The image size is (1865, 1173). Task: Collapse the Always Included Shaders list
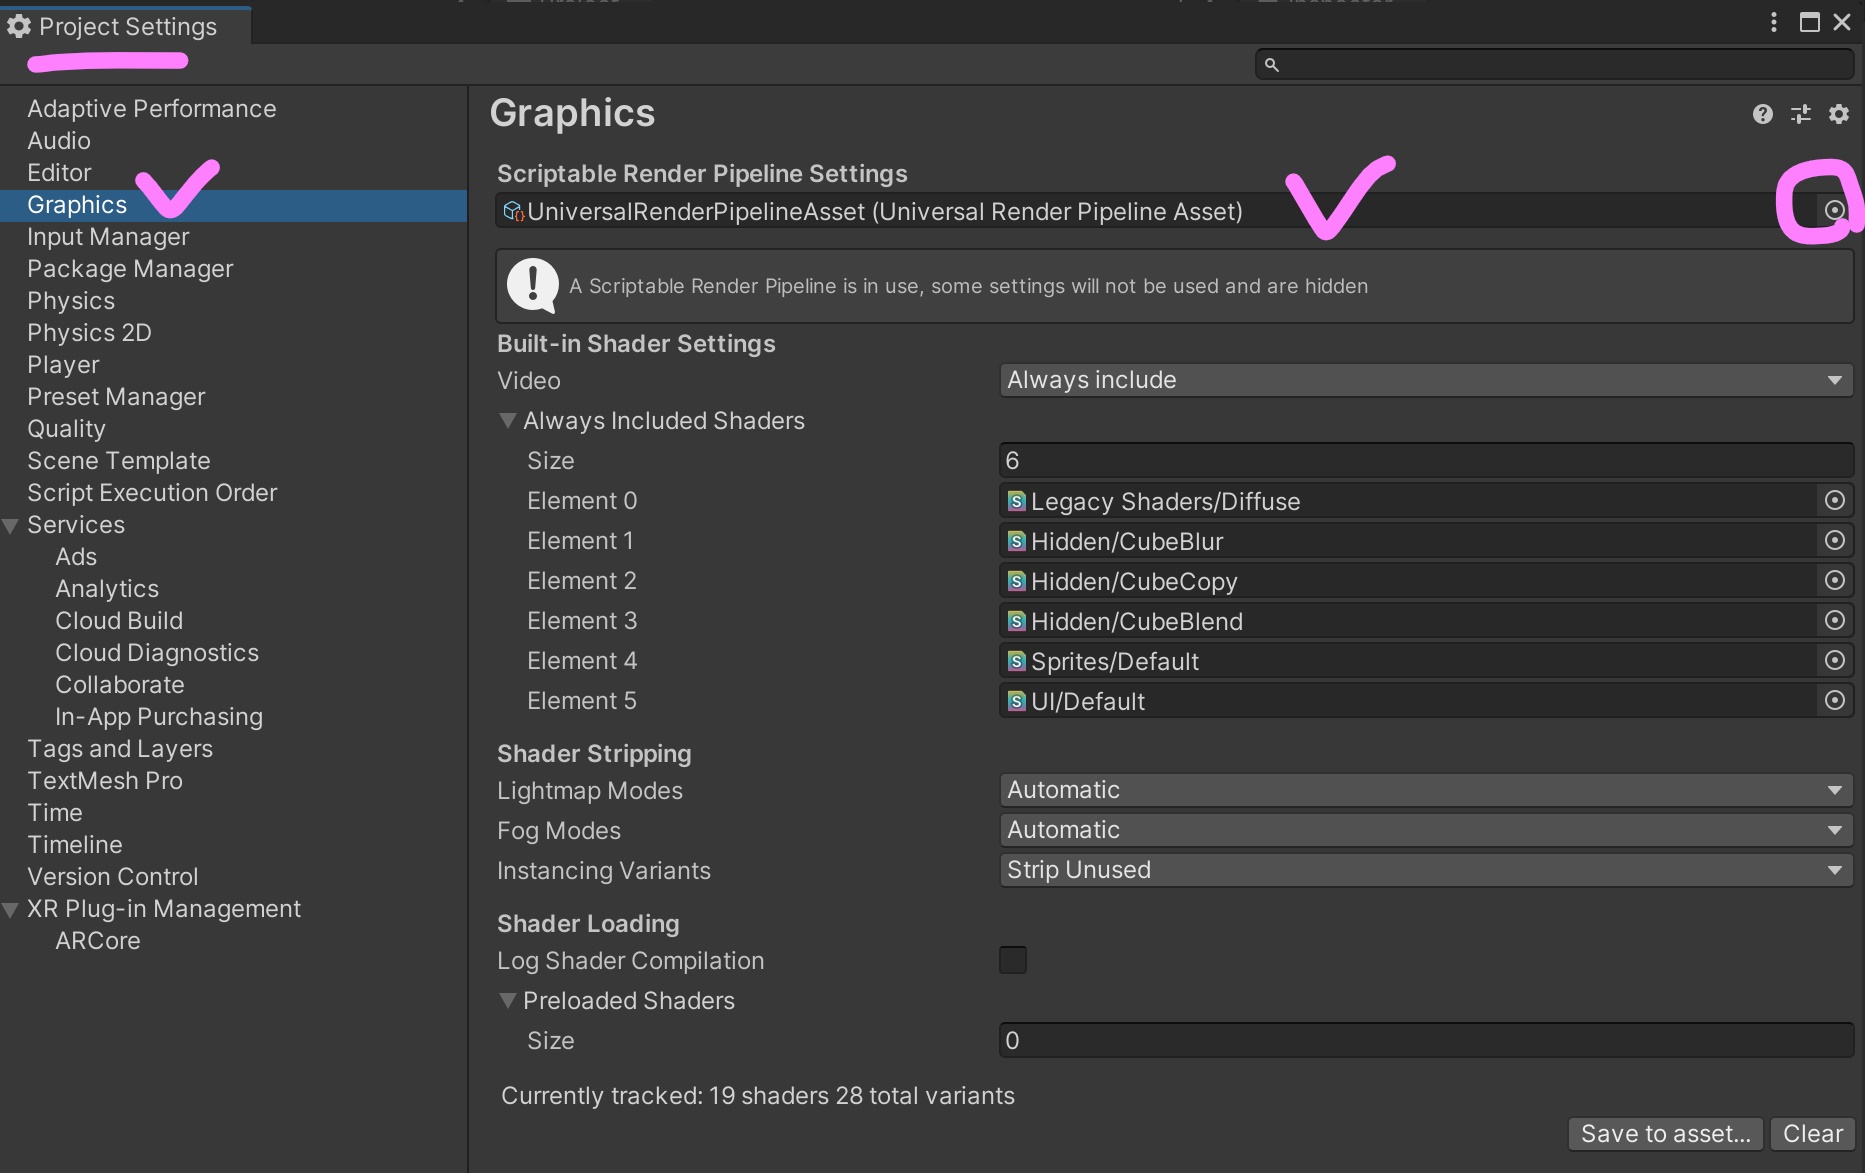(x=508, y=421)
